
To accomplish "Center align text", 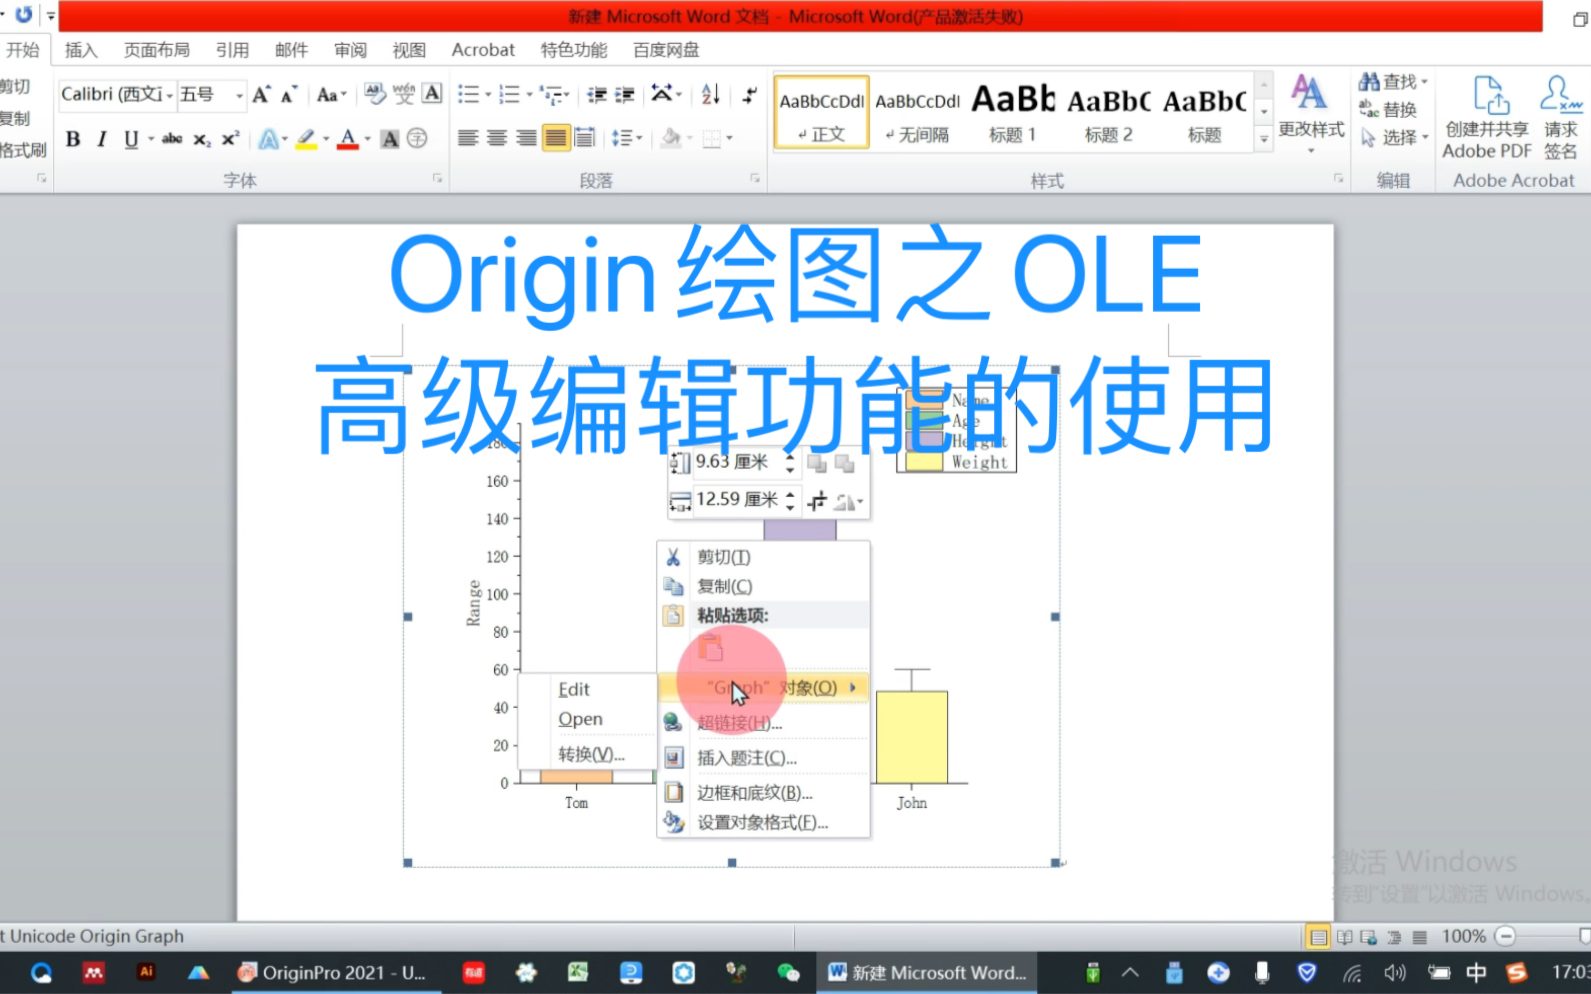I will coord(497,138).
